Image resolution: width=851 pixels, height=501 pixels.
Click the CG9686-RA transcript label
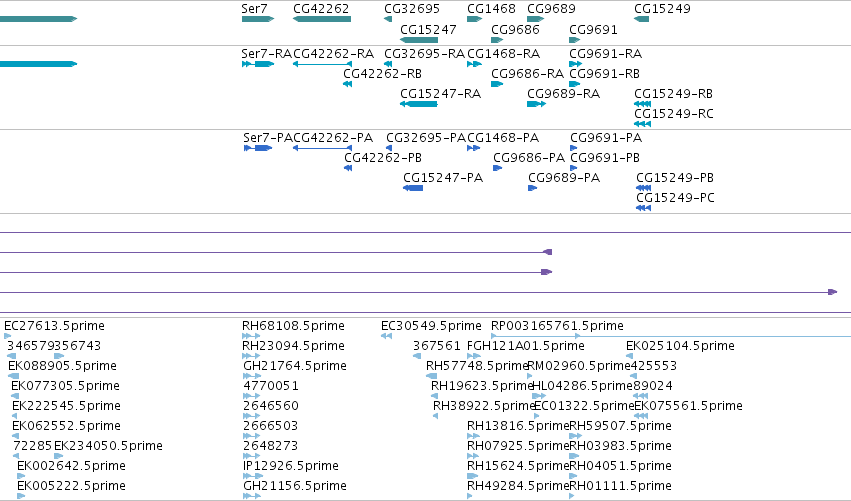tap(528, 74)
